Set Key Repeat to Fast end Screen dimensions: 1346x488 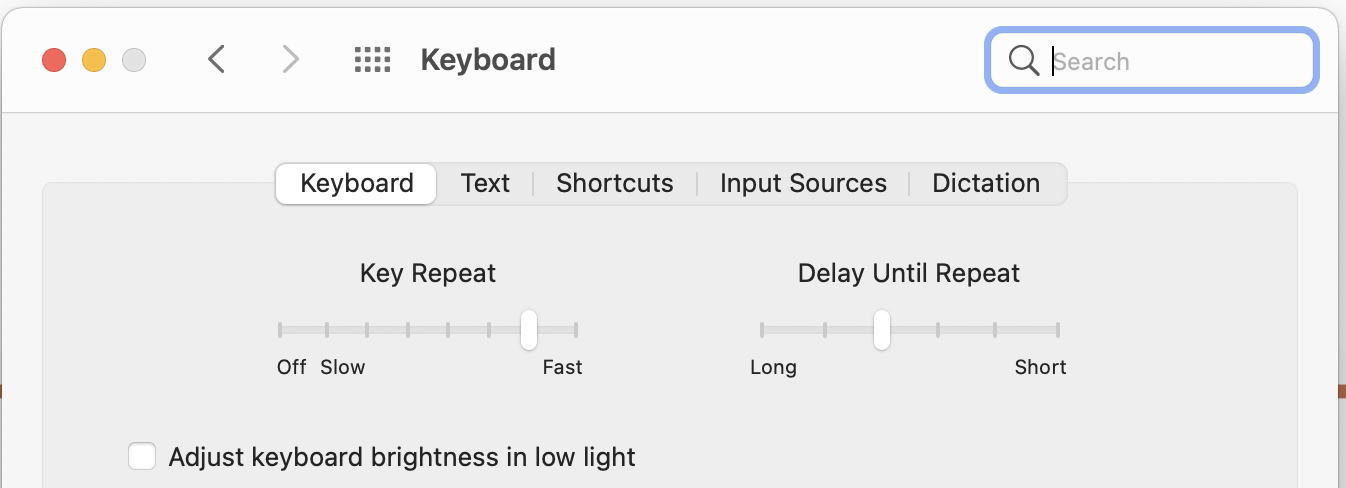576,330
